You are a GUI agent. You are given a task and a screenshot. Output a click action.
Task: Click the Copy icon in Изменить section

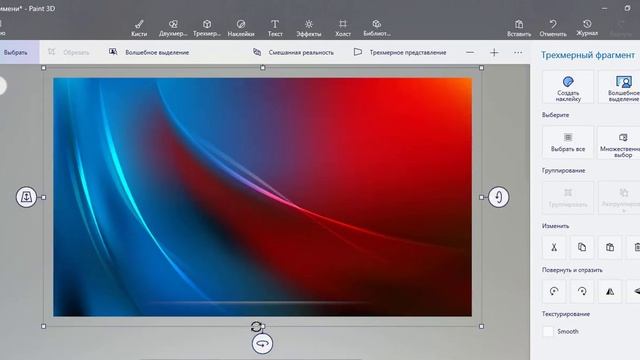582,247
